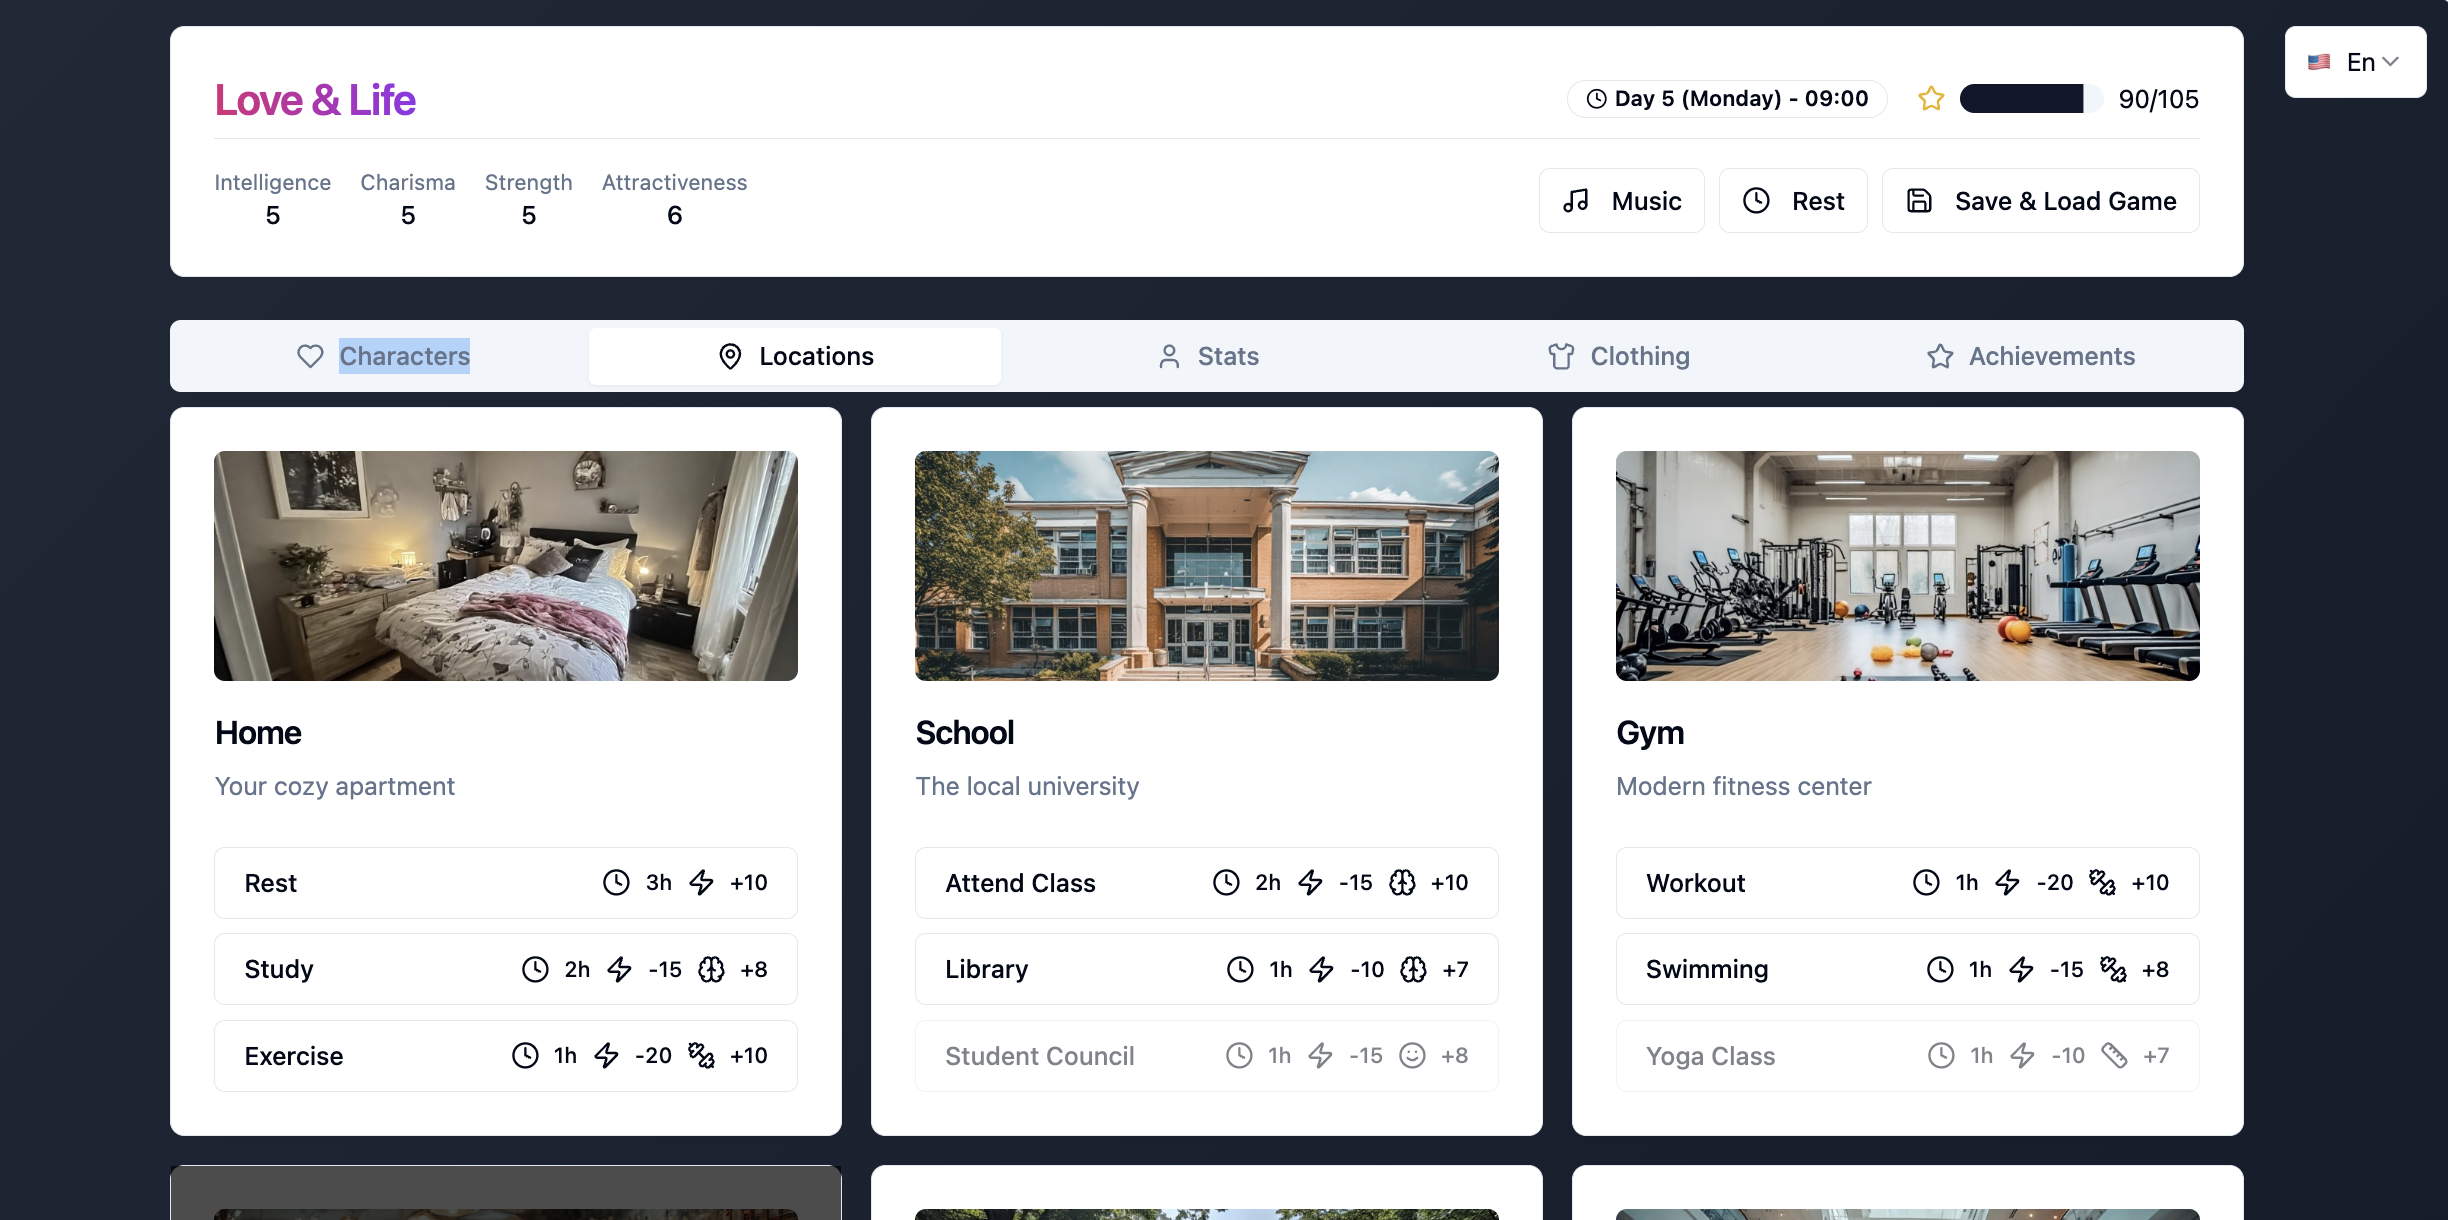Select the Home Rest action
Image resolution: width=2448 pixels, height=1220 pixels.
506,883
